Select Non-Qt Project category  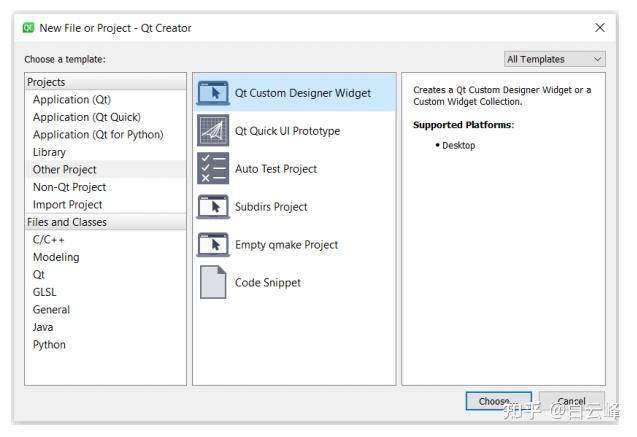[x=70, y=187]
